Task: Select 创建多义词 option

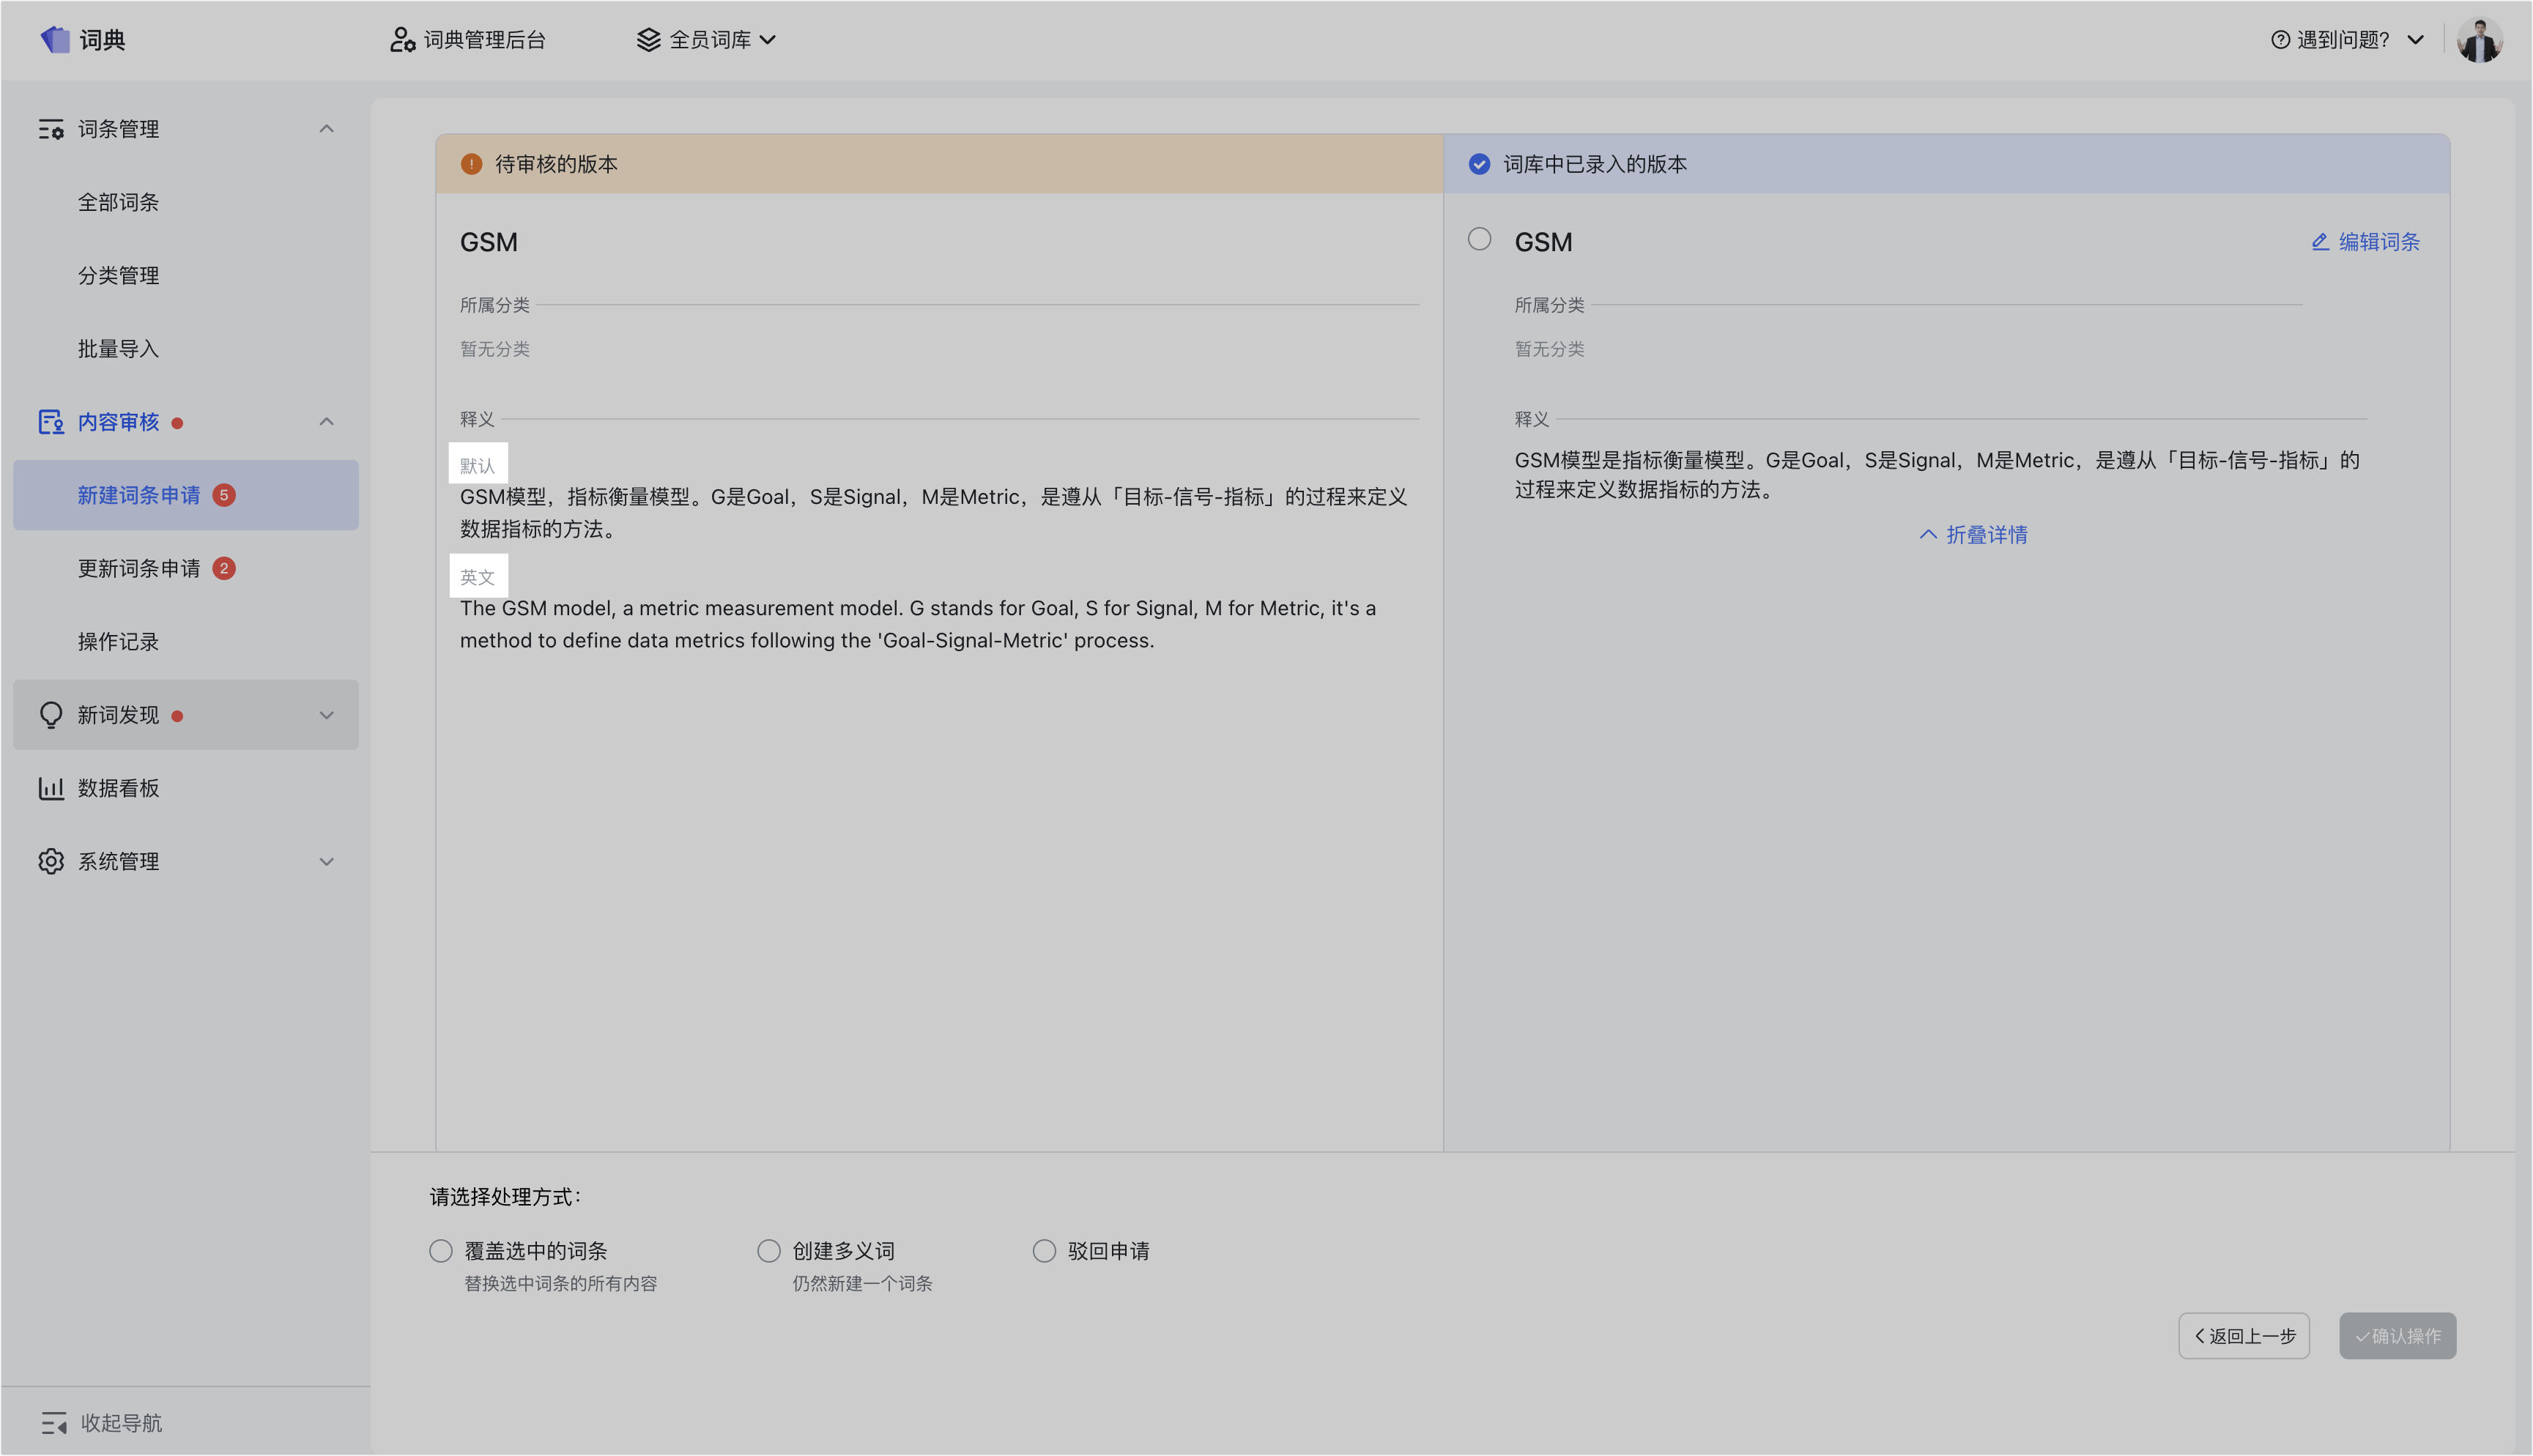Action: [769, 1251]
